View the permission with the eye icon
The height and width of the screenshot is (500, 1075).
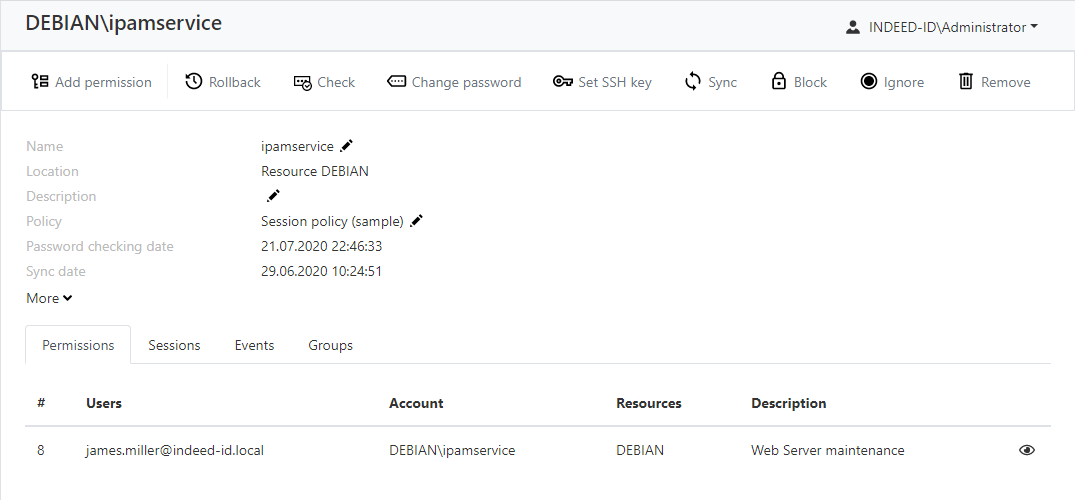click(1026, 450)
